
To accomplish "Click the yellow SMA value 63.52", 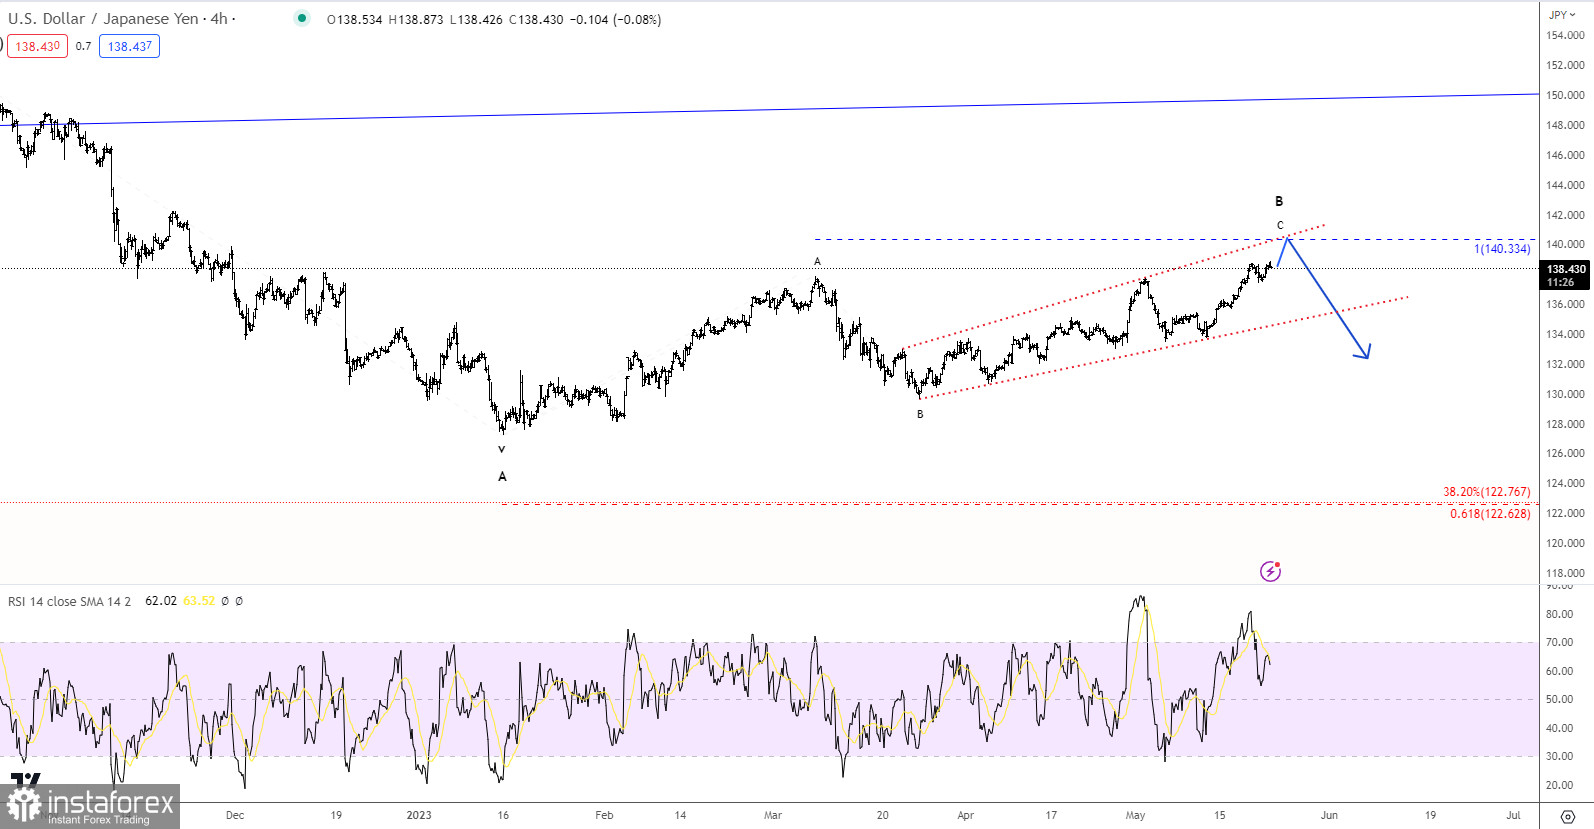I will tap(199, 601).
